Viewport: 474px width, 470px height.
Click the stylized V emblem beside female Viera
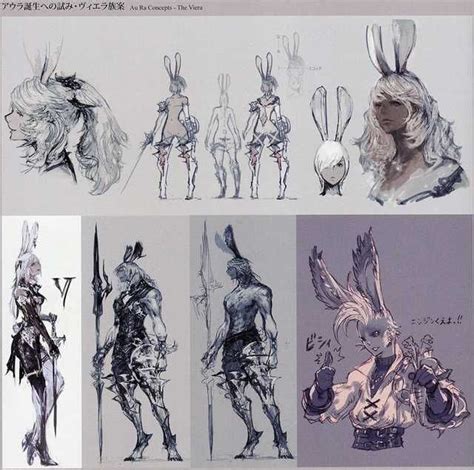coord(65,292)
